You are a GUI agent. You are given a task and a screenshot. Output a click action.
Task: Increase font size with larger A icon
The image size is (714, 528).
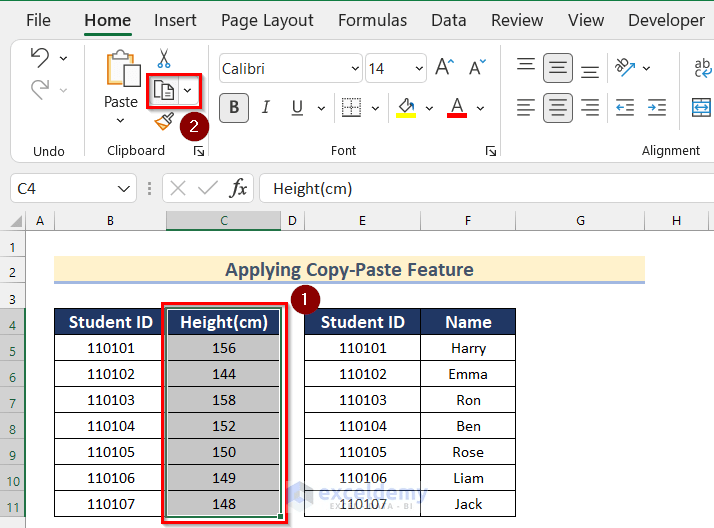[x=444, y=67]
